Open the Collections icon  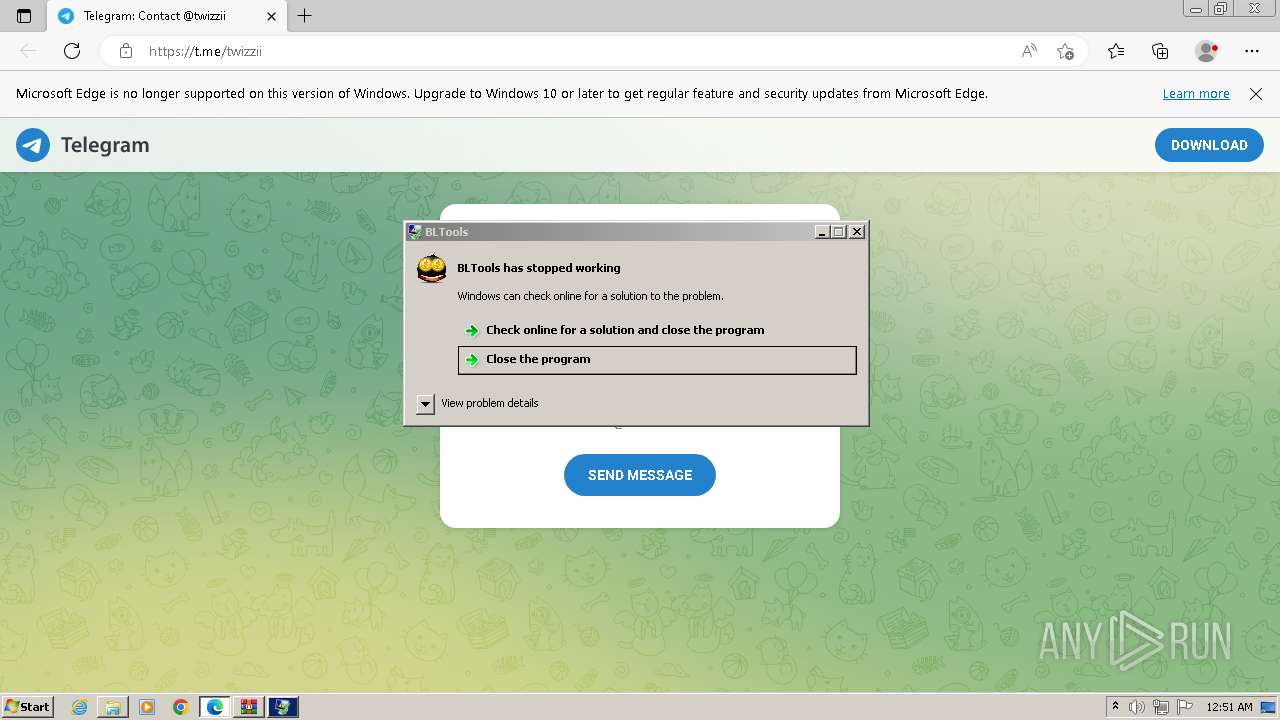(x=1160, y=51)
